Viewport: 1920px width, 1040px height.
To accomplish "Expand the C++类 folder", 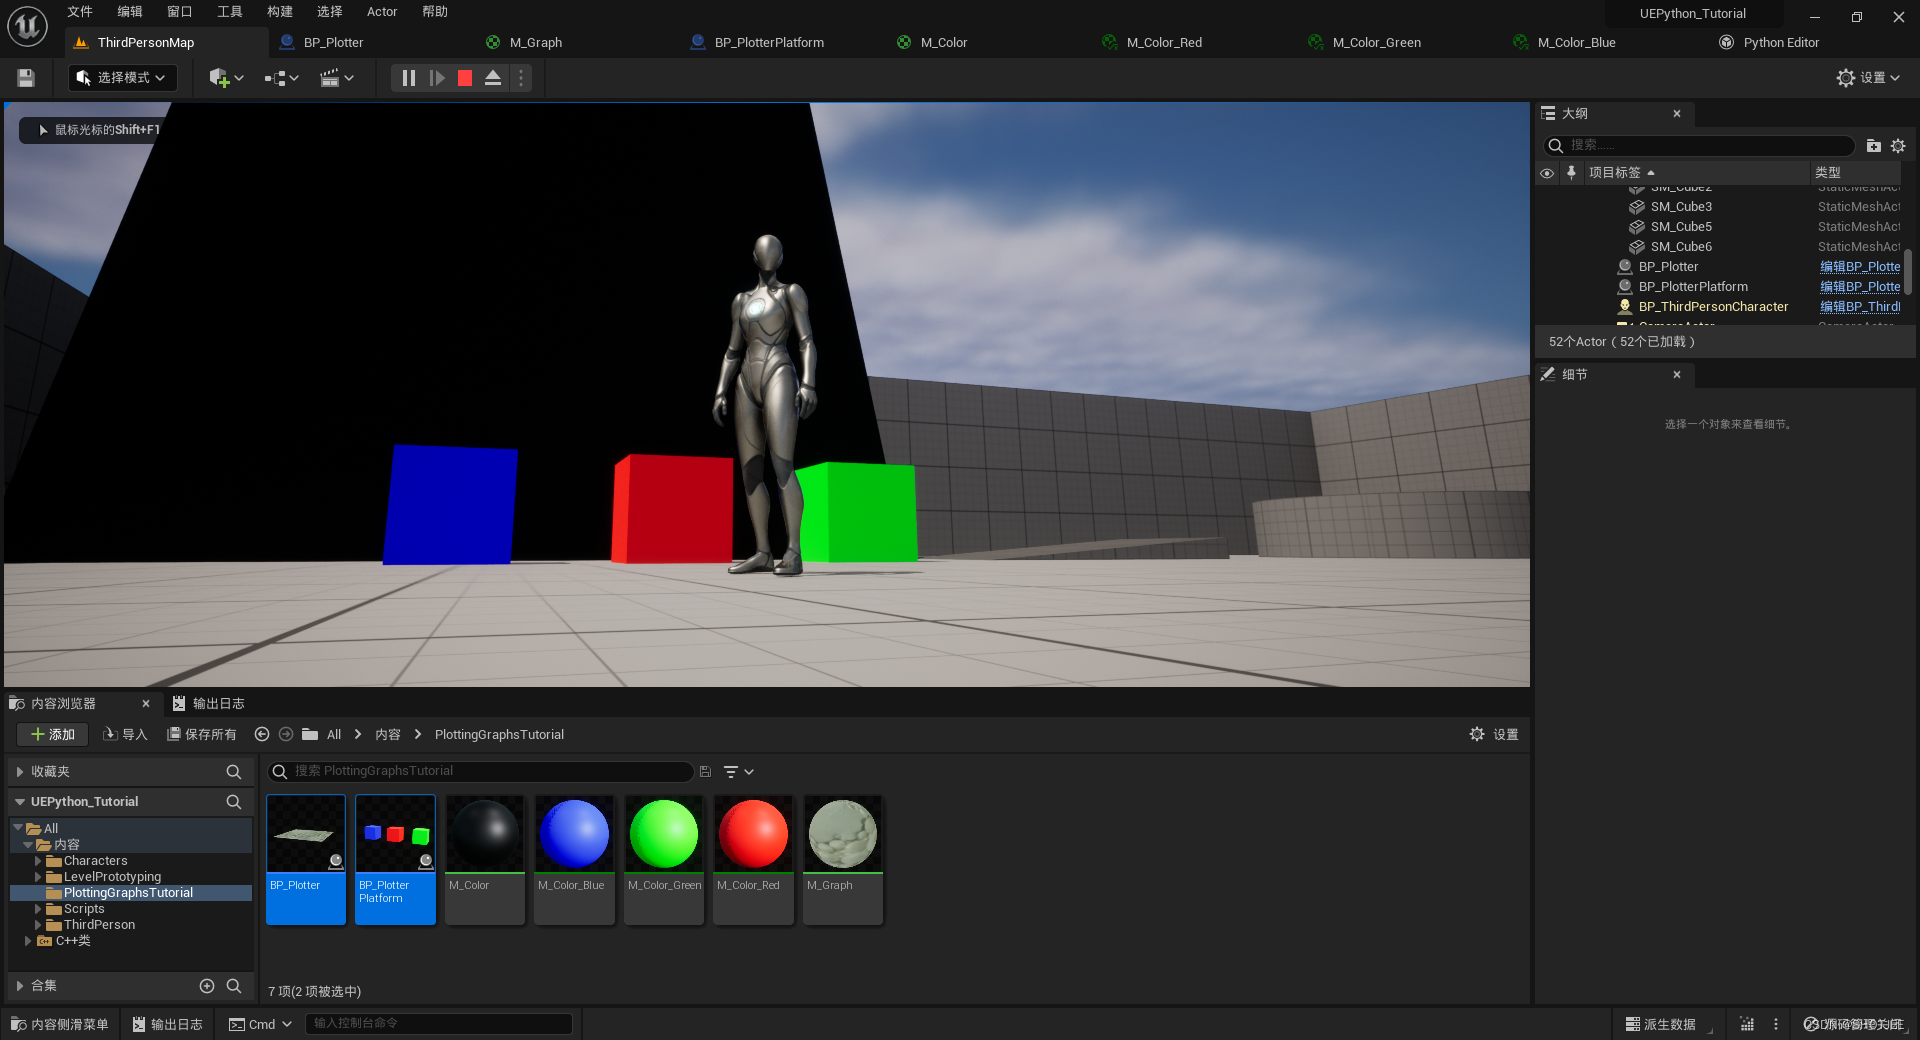I will coord(28,941).
